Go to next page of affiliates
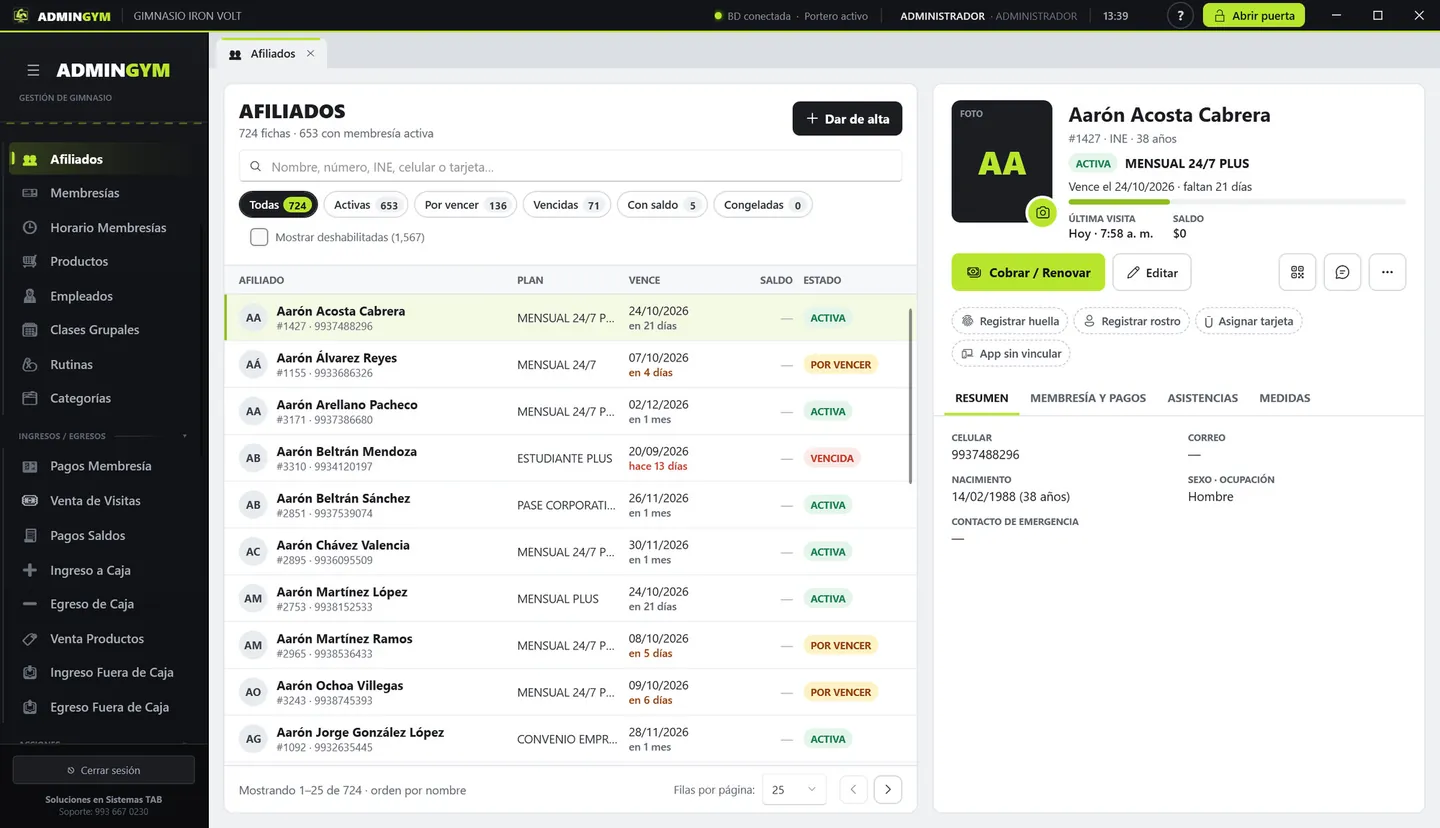 (x=888, y=789)
